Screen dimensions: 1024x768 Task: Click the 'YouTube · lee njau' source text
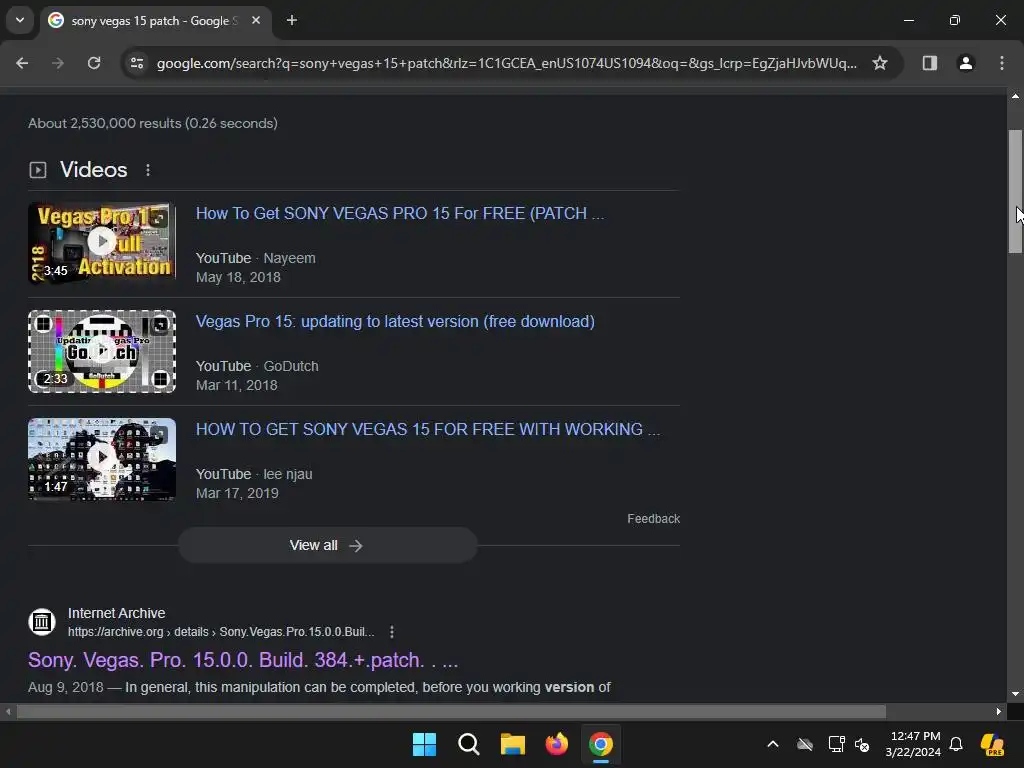pos(254,474)
